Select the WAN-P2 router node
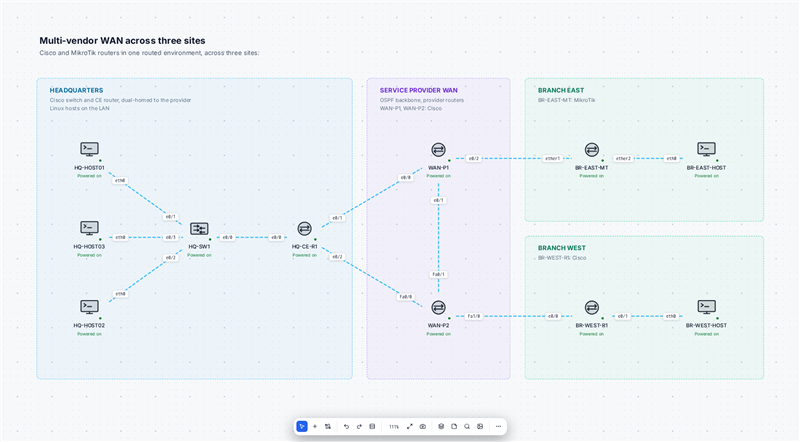 438,308
